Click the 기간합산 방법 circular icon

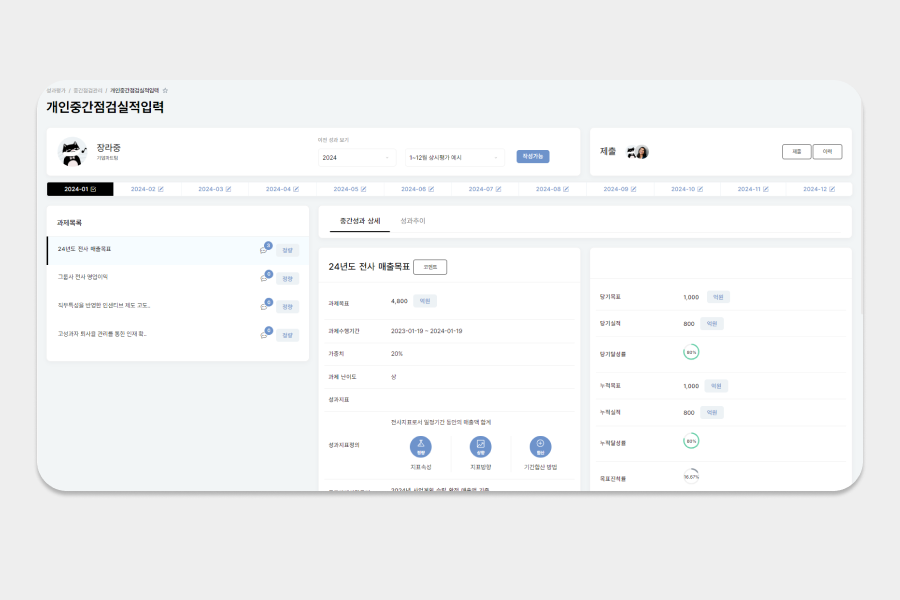click(x=540, y=447)
